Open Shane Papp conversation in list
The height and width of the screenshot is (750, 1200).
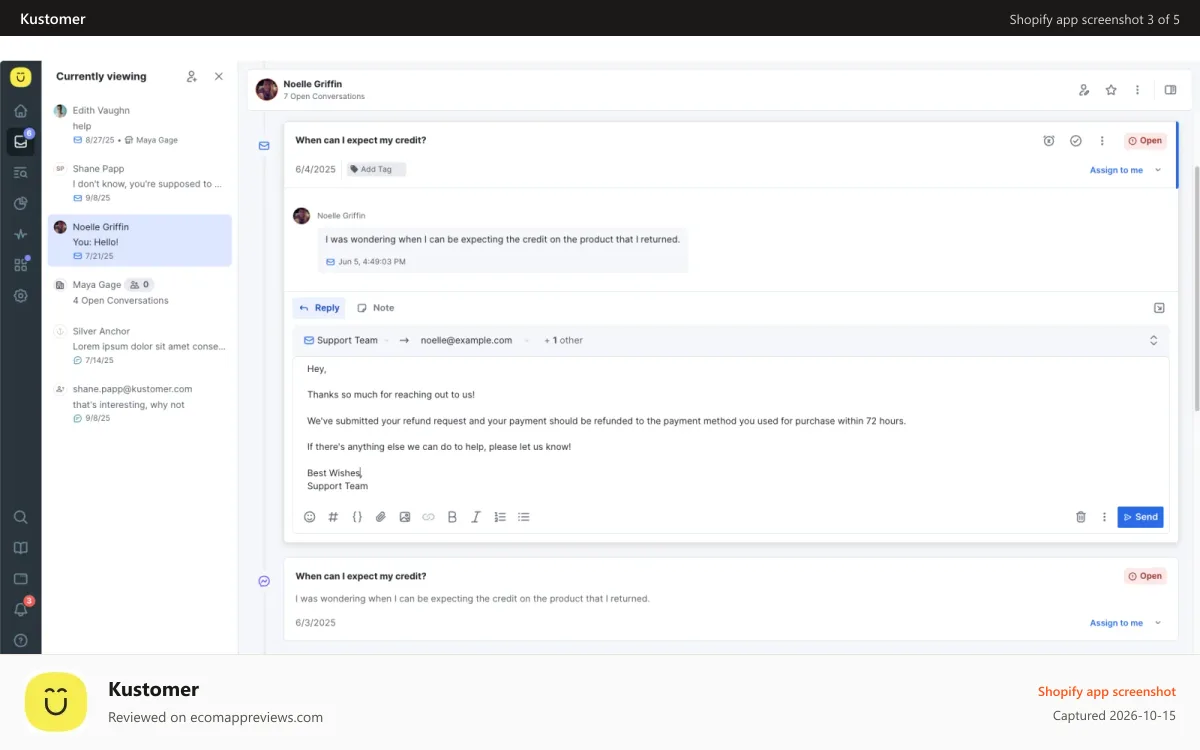coord(140,183)
